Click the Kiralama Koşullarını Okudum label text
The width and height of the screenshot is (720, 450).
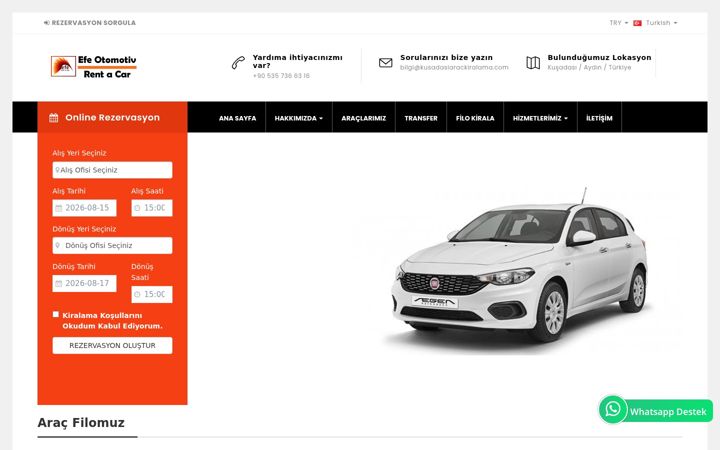112,321
